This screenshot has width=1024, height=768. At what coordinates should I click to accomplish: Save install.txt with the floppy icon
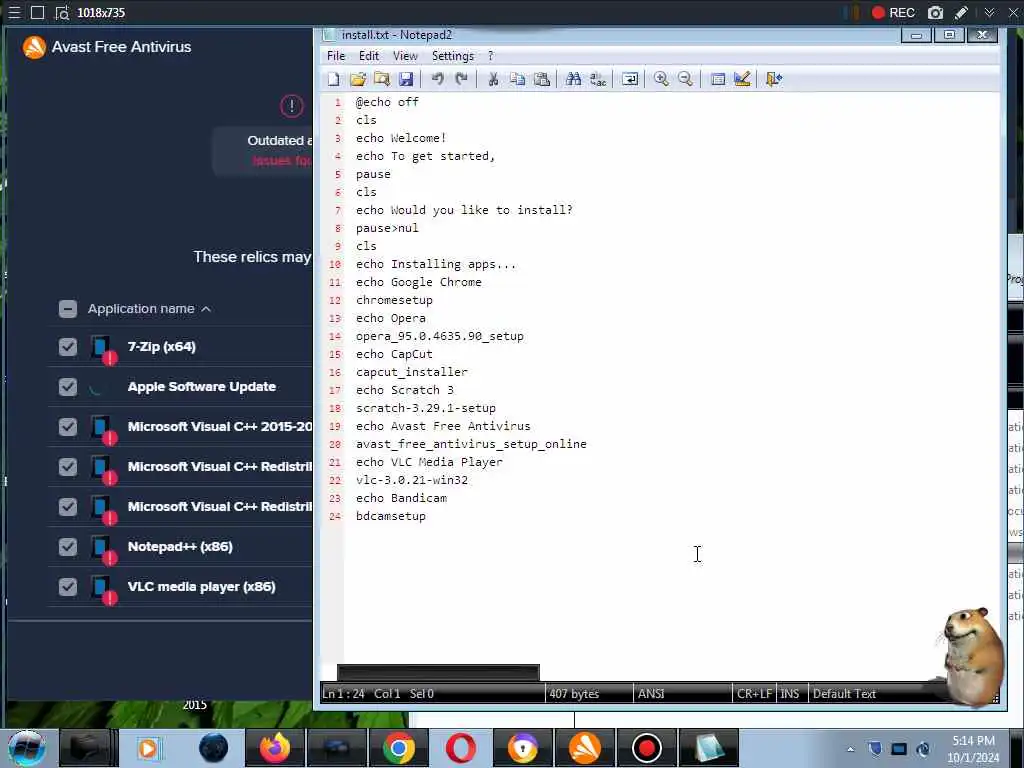pos(406,79)
